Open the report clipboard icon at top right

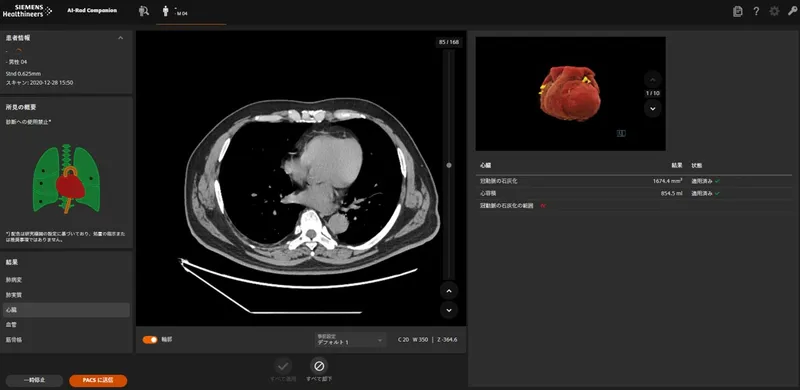coord(737,11)
